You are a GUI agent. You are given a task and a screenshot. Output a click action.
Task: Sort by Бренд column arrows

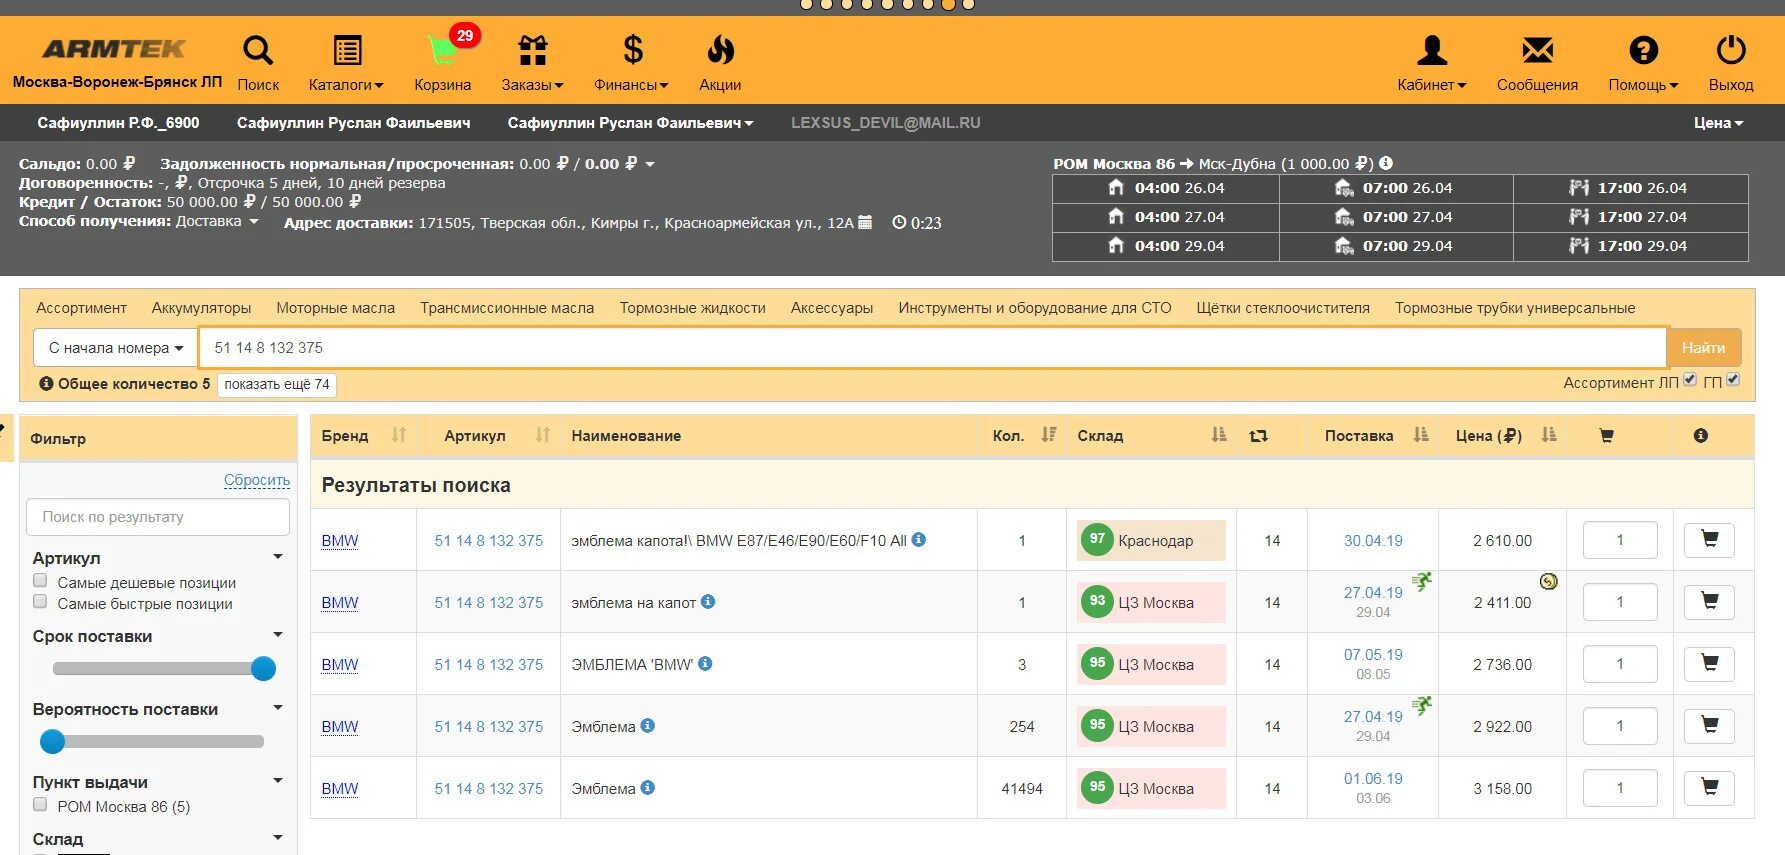coord(399,435)
